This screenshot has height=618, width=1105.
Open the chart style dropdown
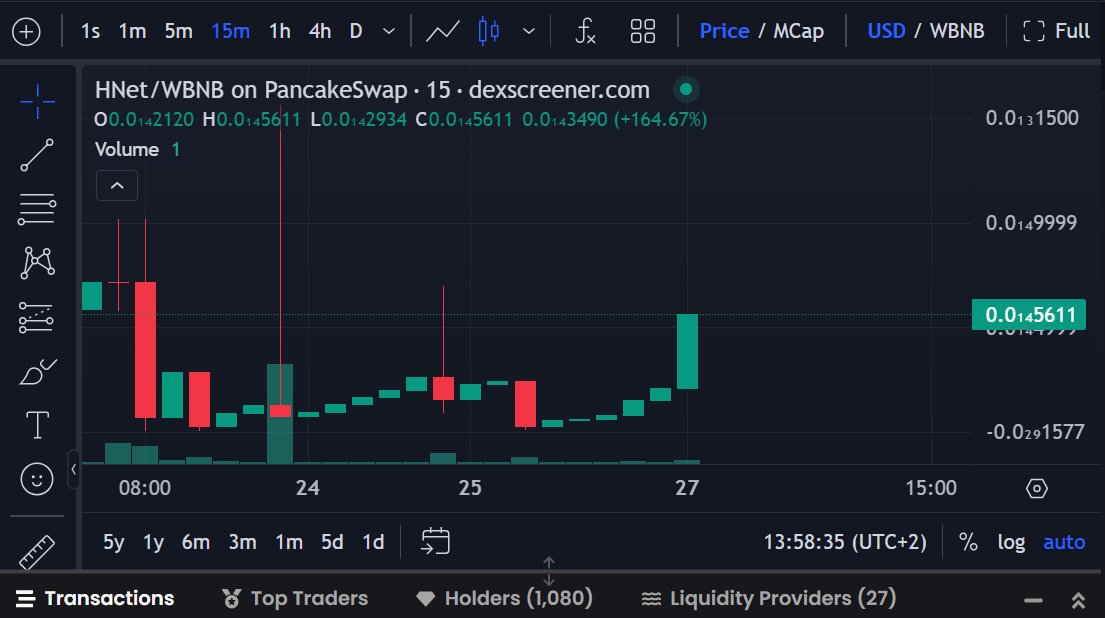(x=529, y=31)
